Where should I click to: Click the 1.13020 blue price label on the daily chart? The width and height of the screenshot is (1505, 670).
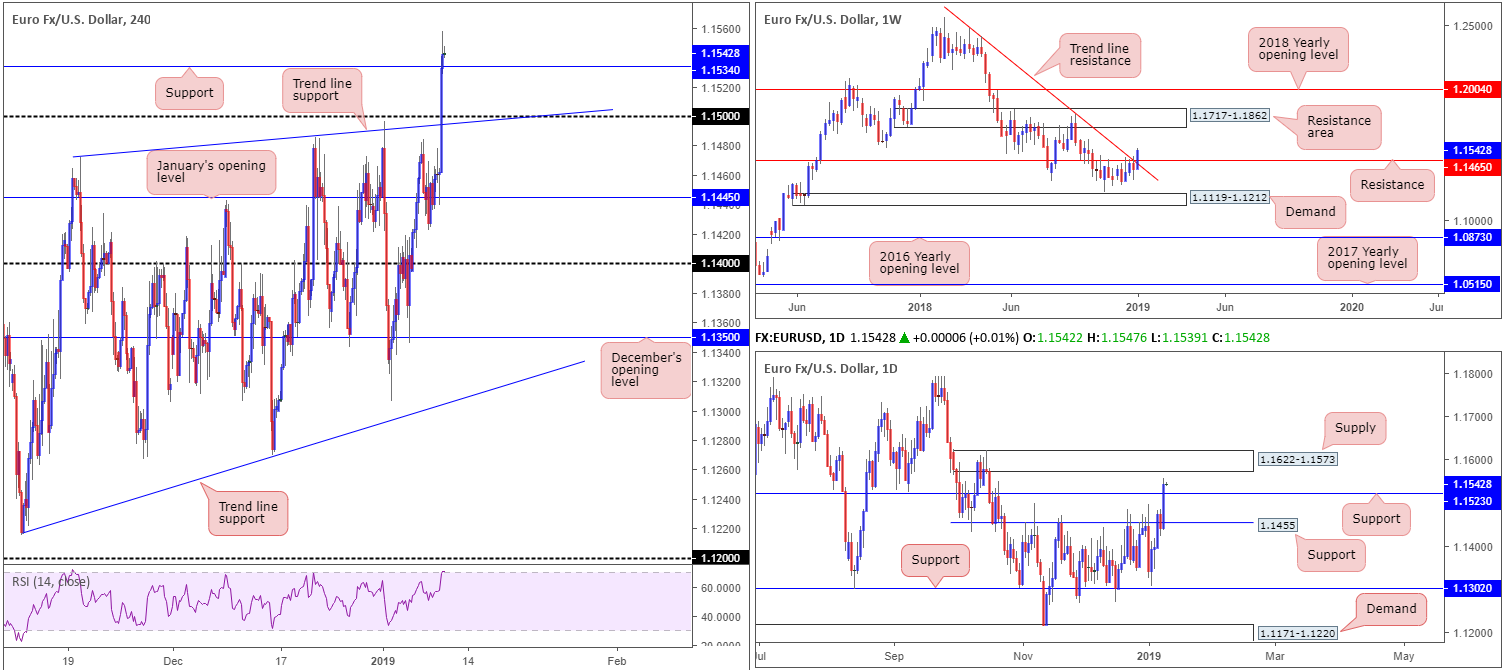1472,590
